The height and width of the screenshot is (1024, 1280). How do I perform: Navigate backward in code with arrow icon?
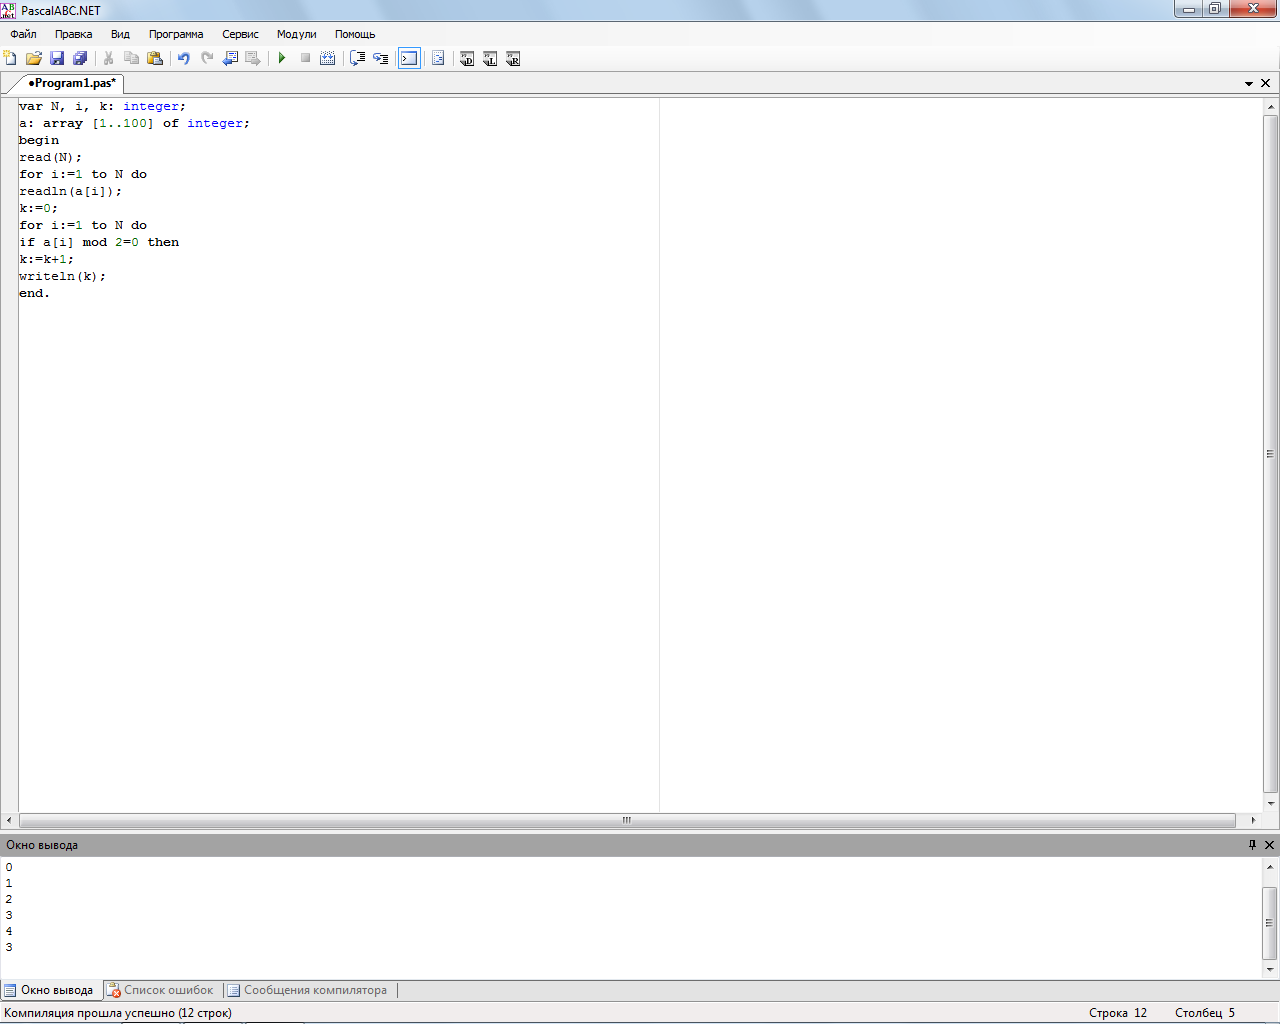(230, 58)
